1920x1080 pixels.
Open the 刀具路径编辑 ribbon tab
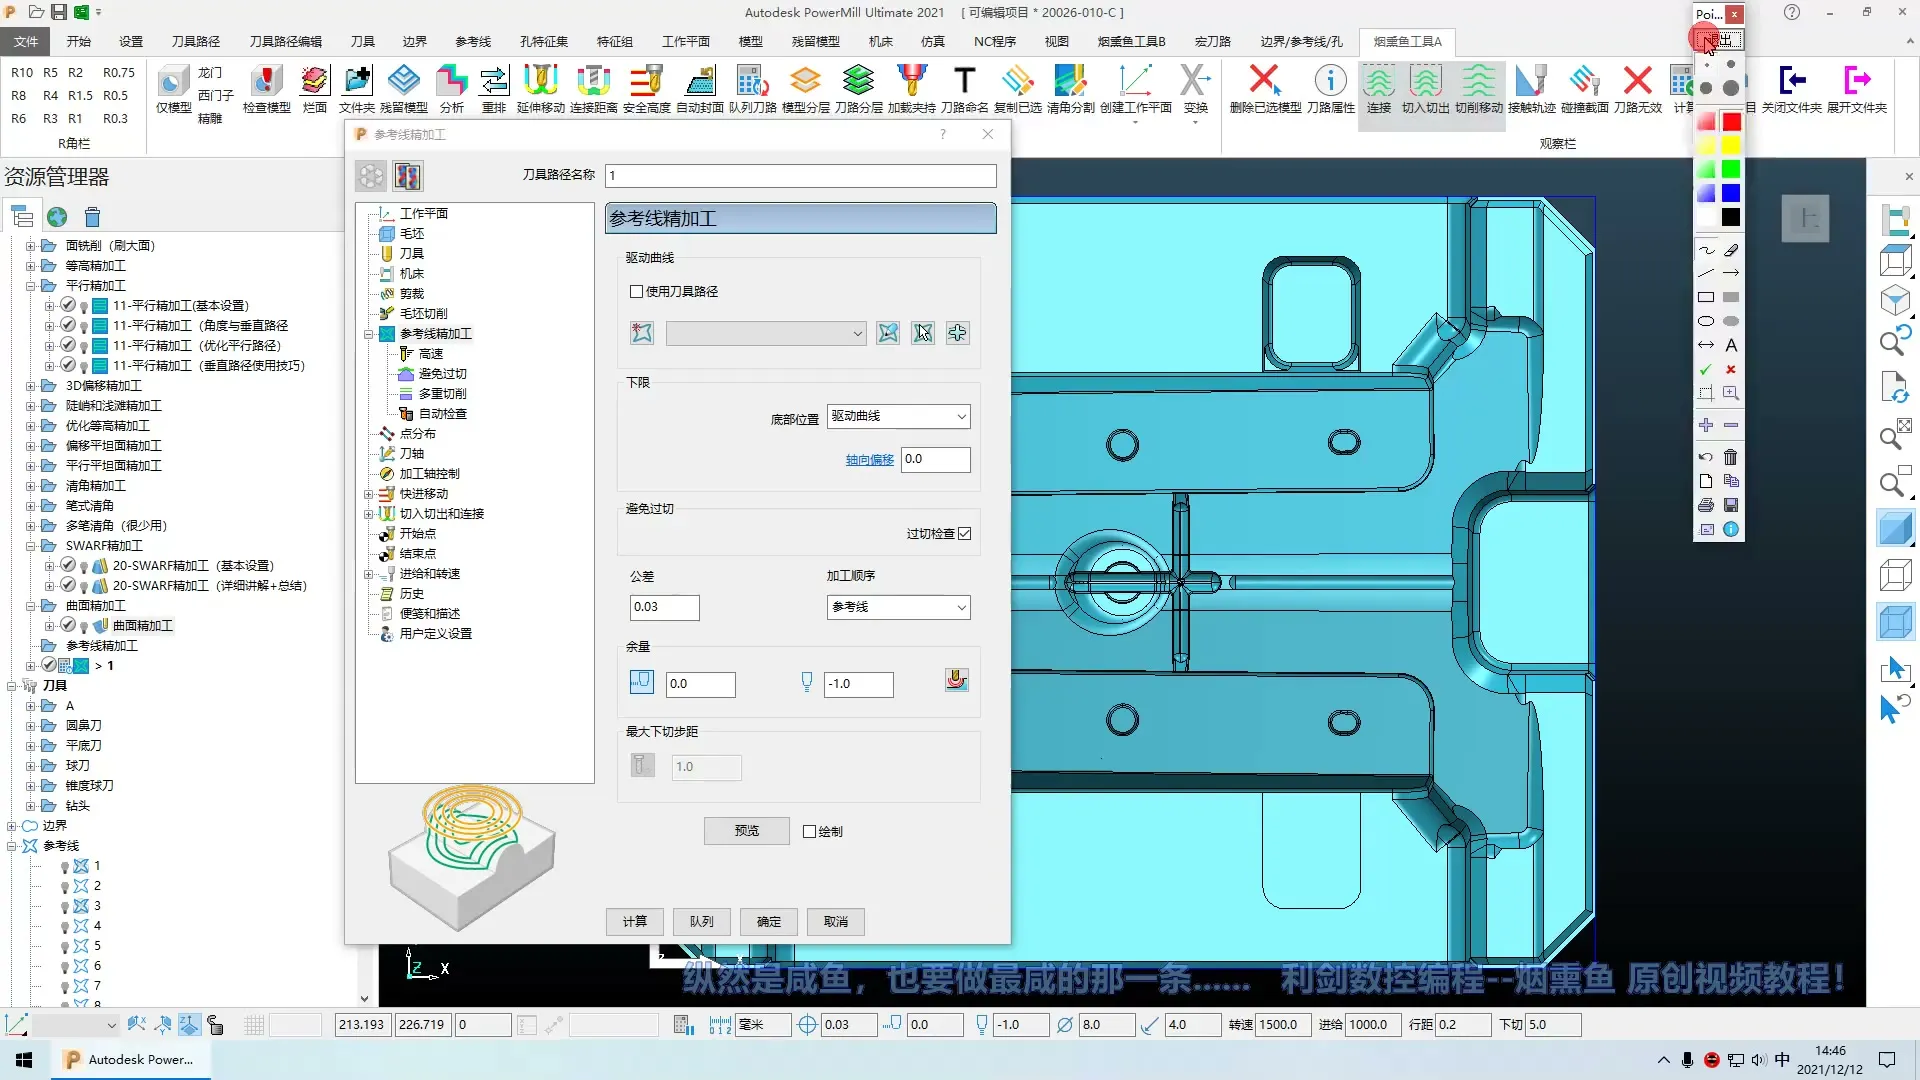[285, 41]
